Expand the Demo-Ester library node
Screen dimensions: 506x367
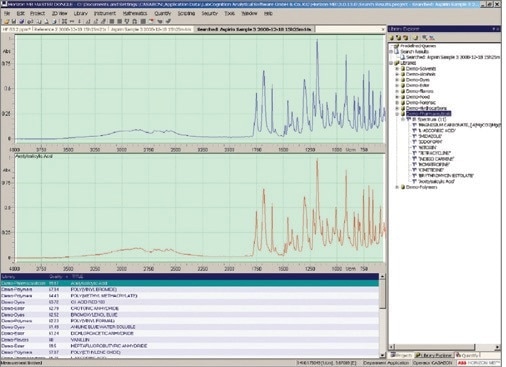[397, 86]
